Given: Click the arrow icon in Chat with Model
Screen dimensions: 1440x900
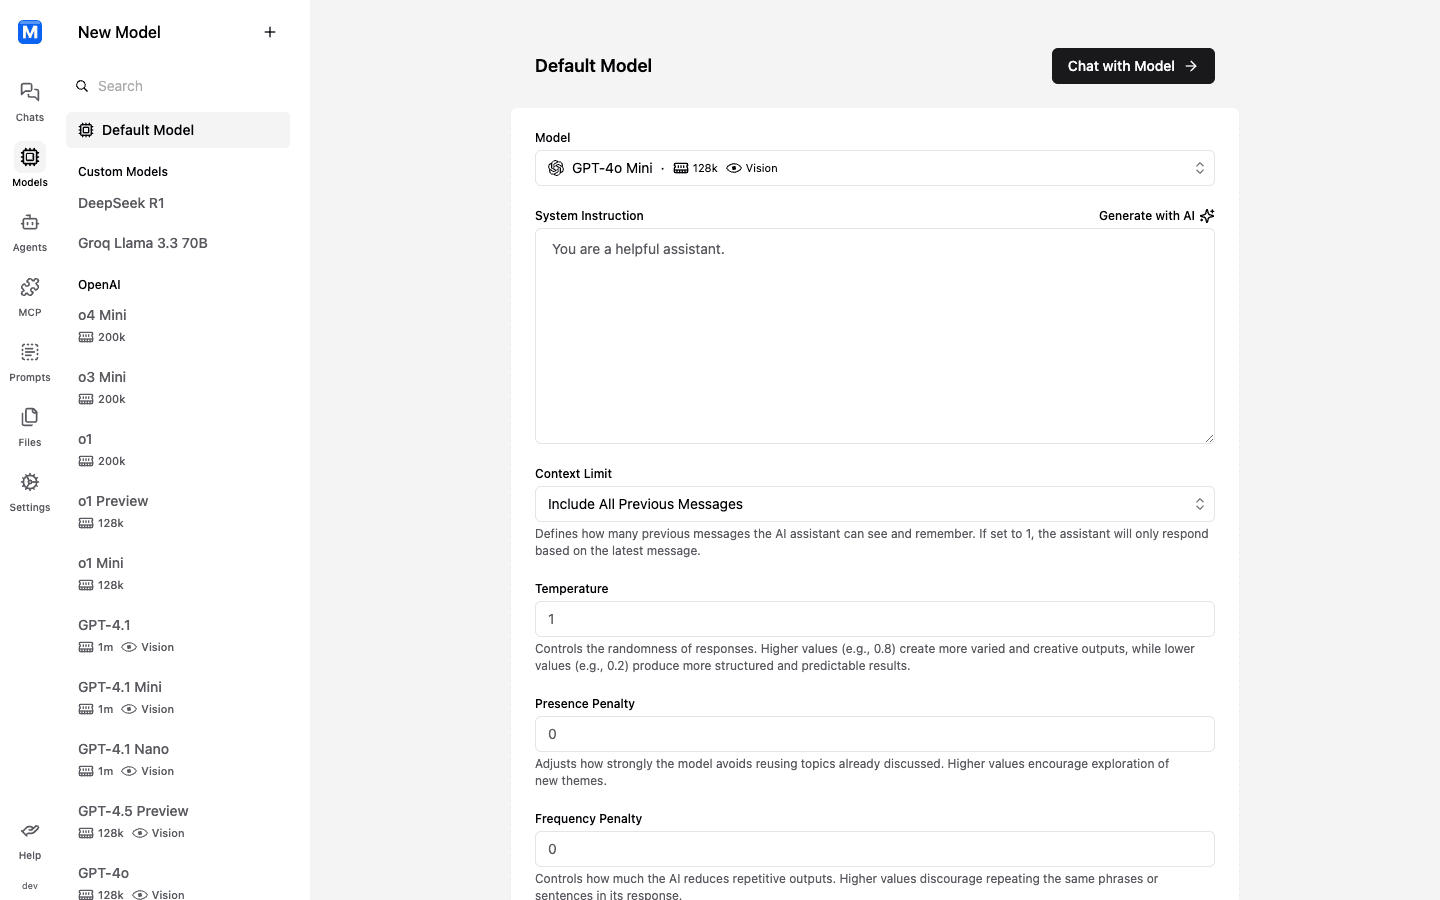Looking at the screenshot, I should [x=1191, y=66].
